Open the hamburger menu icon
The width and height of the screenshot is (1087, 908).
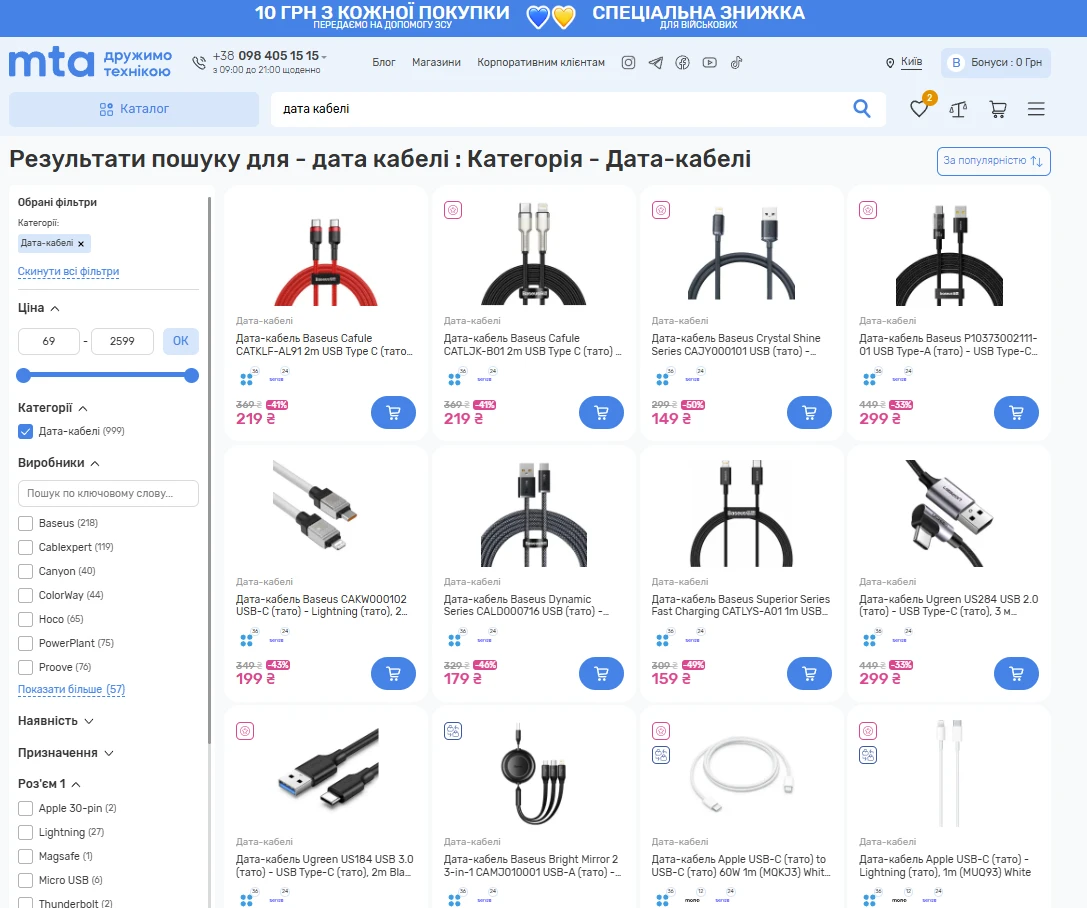tap(1036, 109)
